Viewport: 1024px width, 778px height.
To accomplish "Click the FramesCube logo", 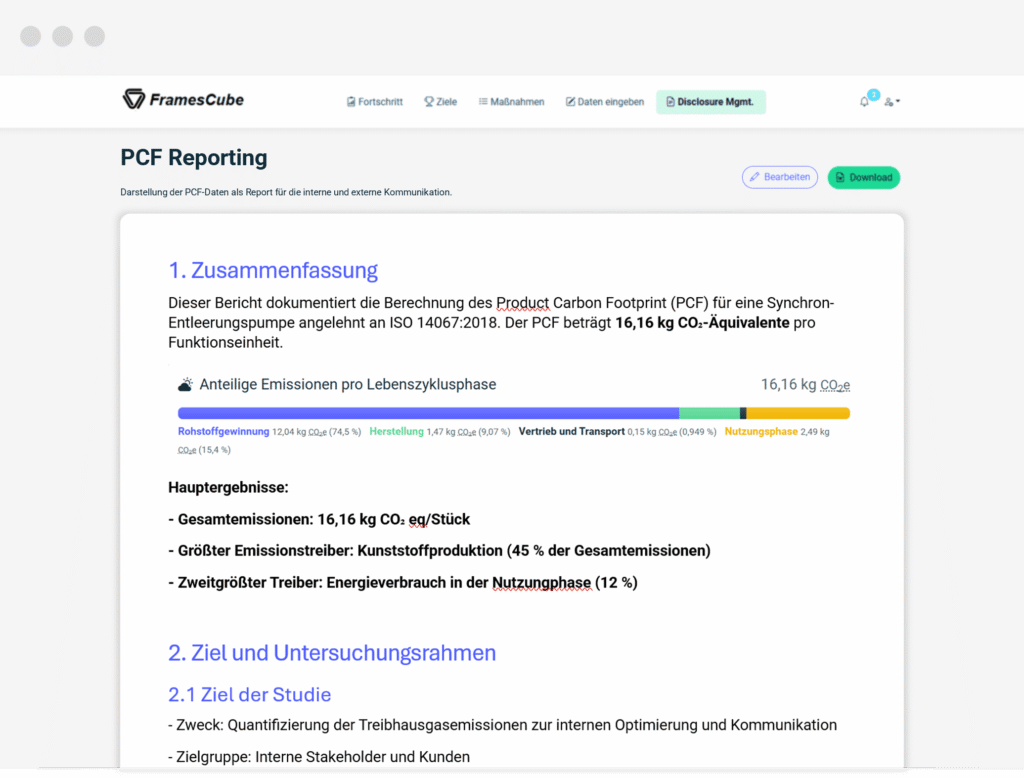I will coord(183,99).
